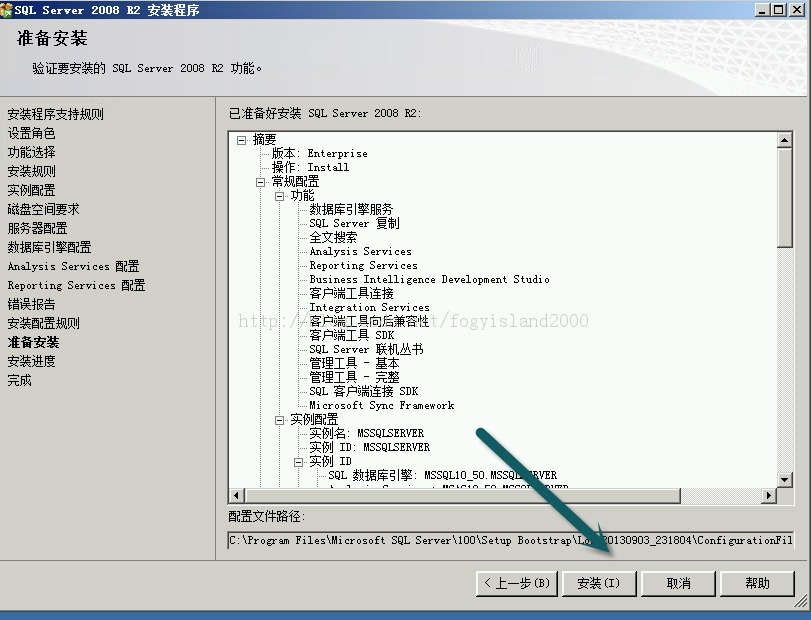Select 版本: Enterprise tree row
The width and height of the screenshot is (811, 620).
tap(320, 154)
